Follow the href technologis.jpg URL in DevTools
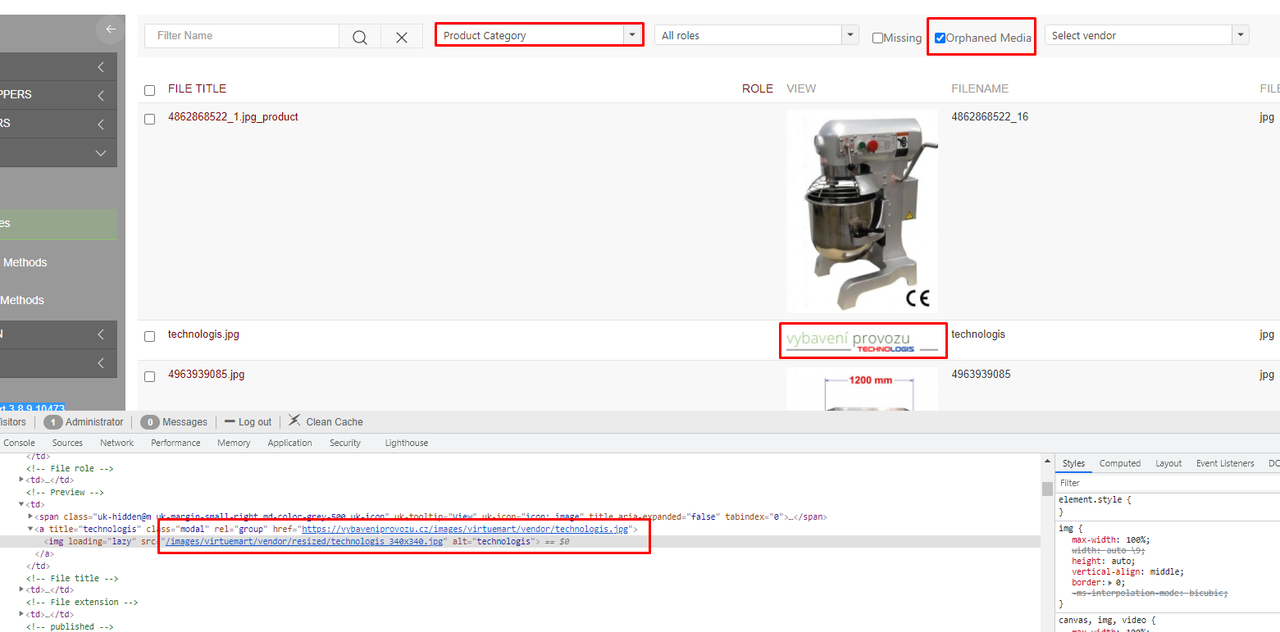 tap(465, 529)
